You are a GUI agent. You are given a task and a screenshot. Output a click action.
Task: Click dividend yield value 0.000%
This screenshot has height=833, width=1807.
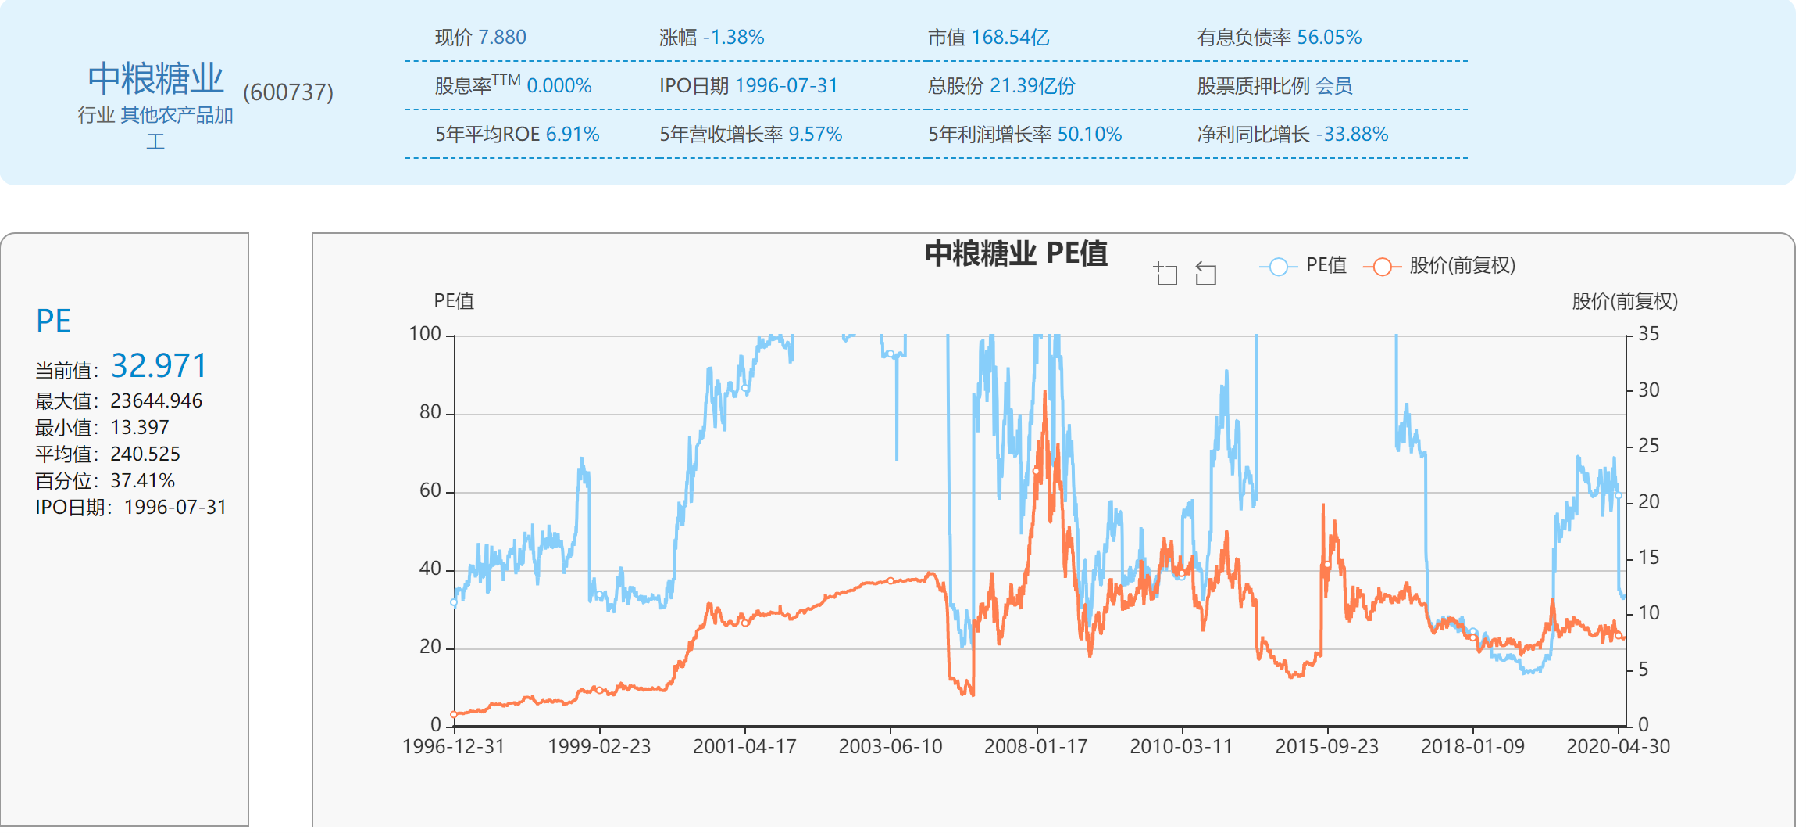pyautogui.click(x=559, y=86)
